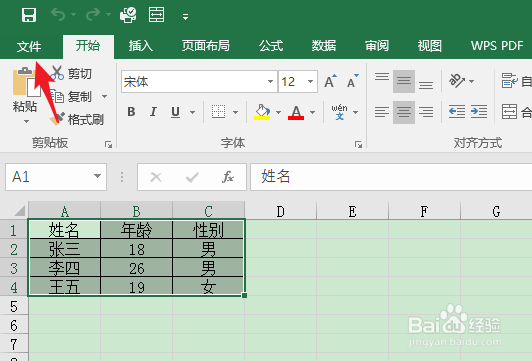The height and width of the screenshot is (361, 532).
Task: Expand the 复制 dropdown arrow
Action: (104, 97)
